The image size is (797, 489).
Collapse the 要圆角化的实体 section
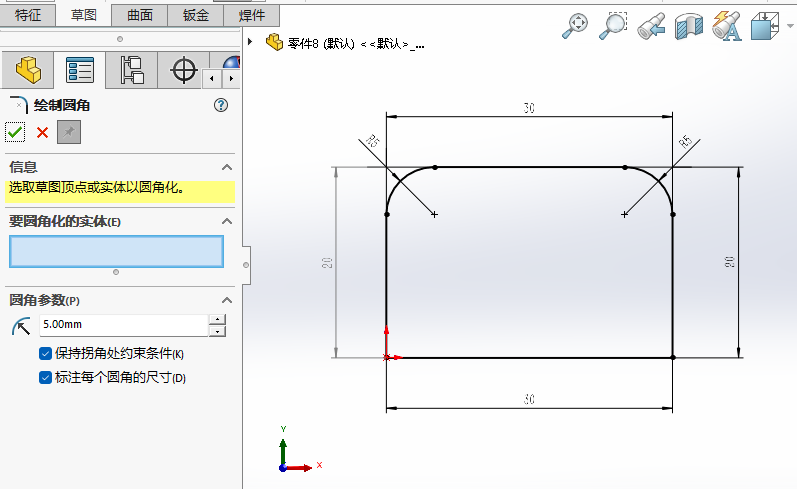(227, 221)
